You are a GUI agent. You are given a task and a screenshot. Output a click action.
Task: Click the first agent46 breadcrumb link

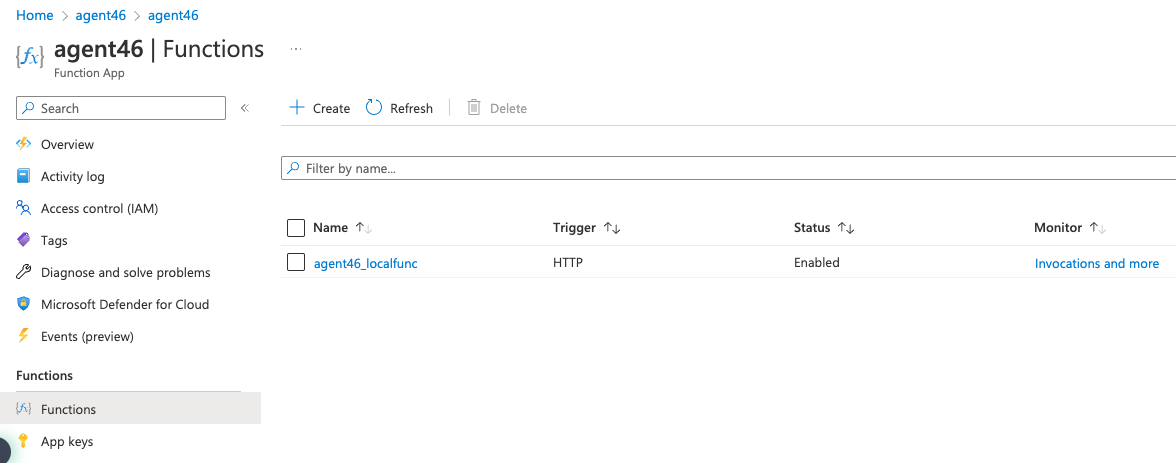click(100, 15)
